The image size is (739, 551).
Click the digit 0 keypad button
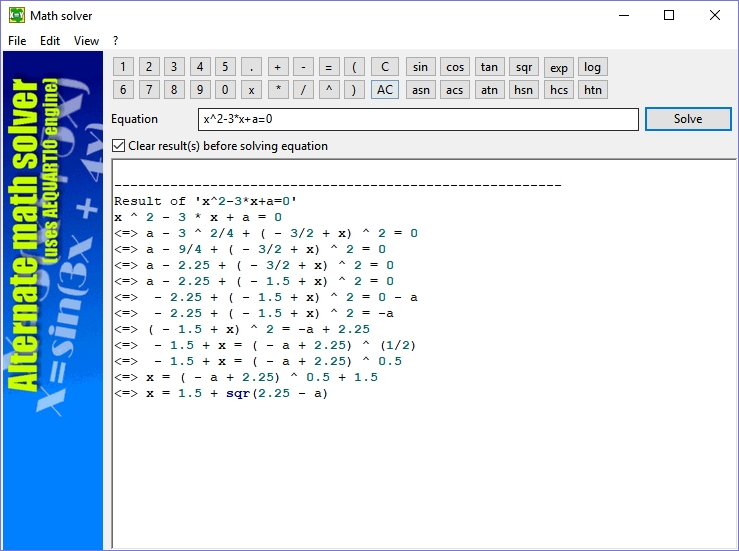[225, 90]
